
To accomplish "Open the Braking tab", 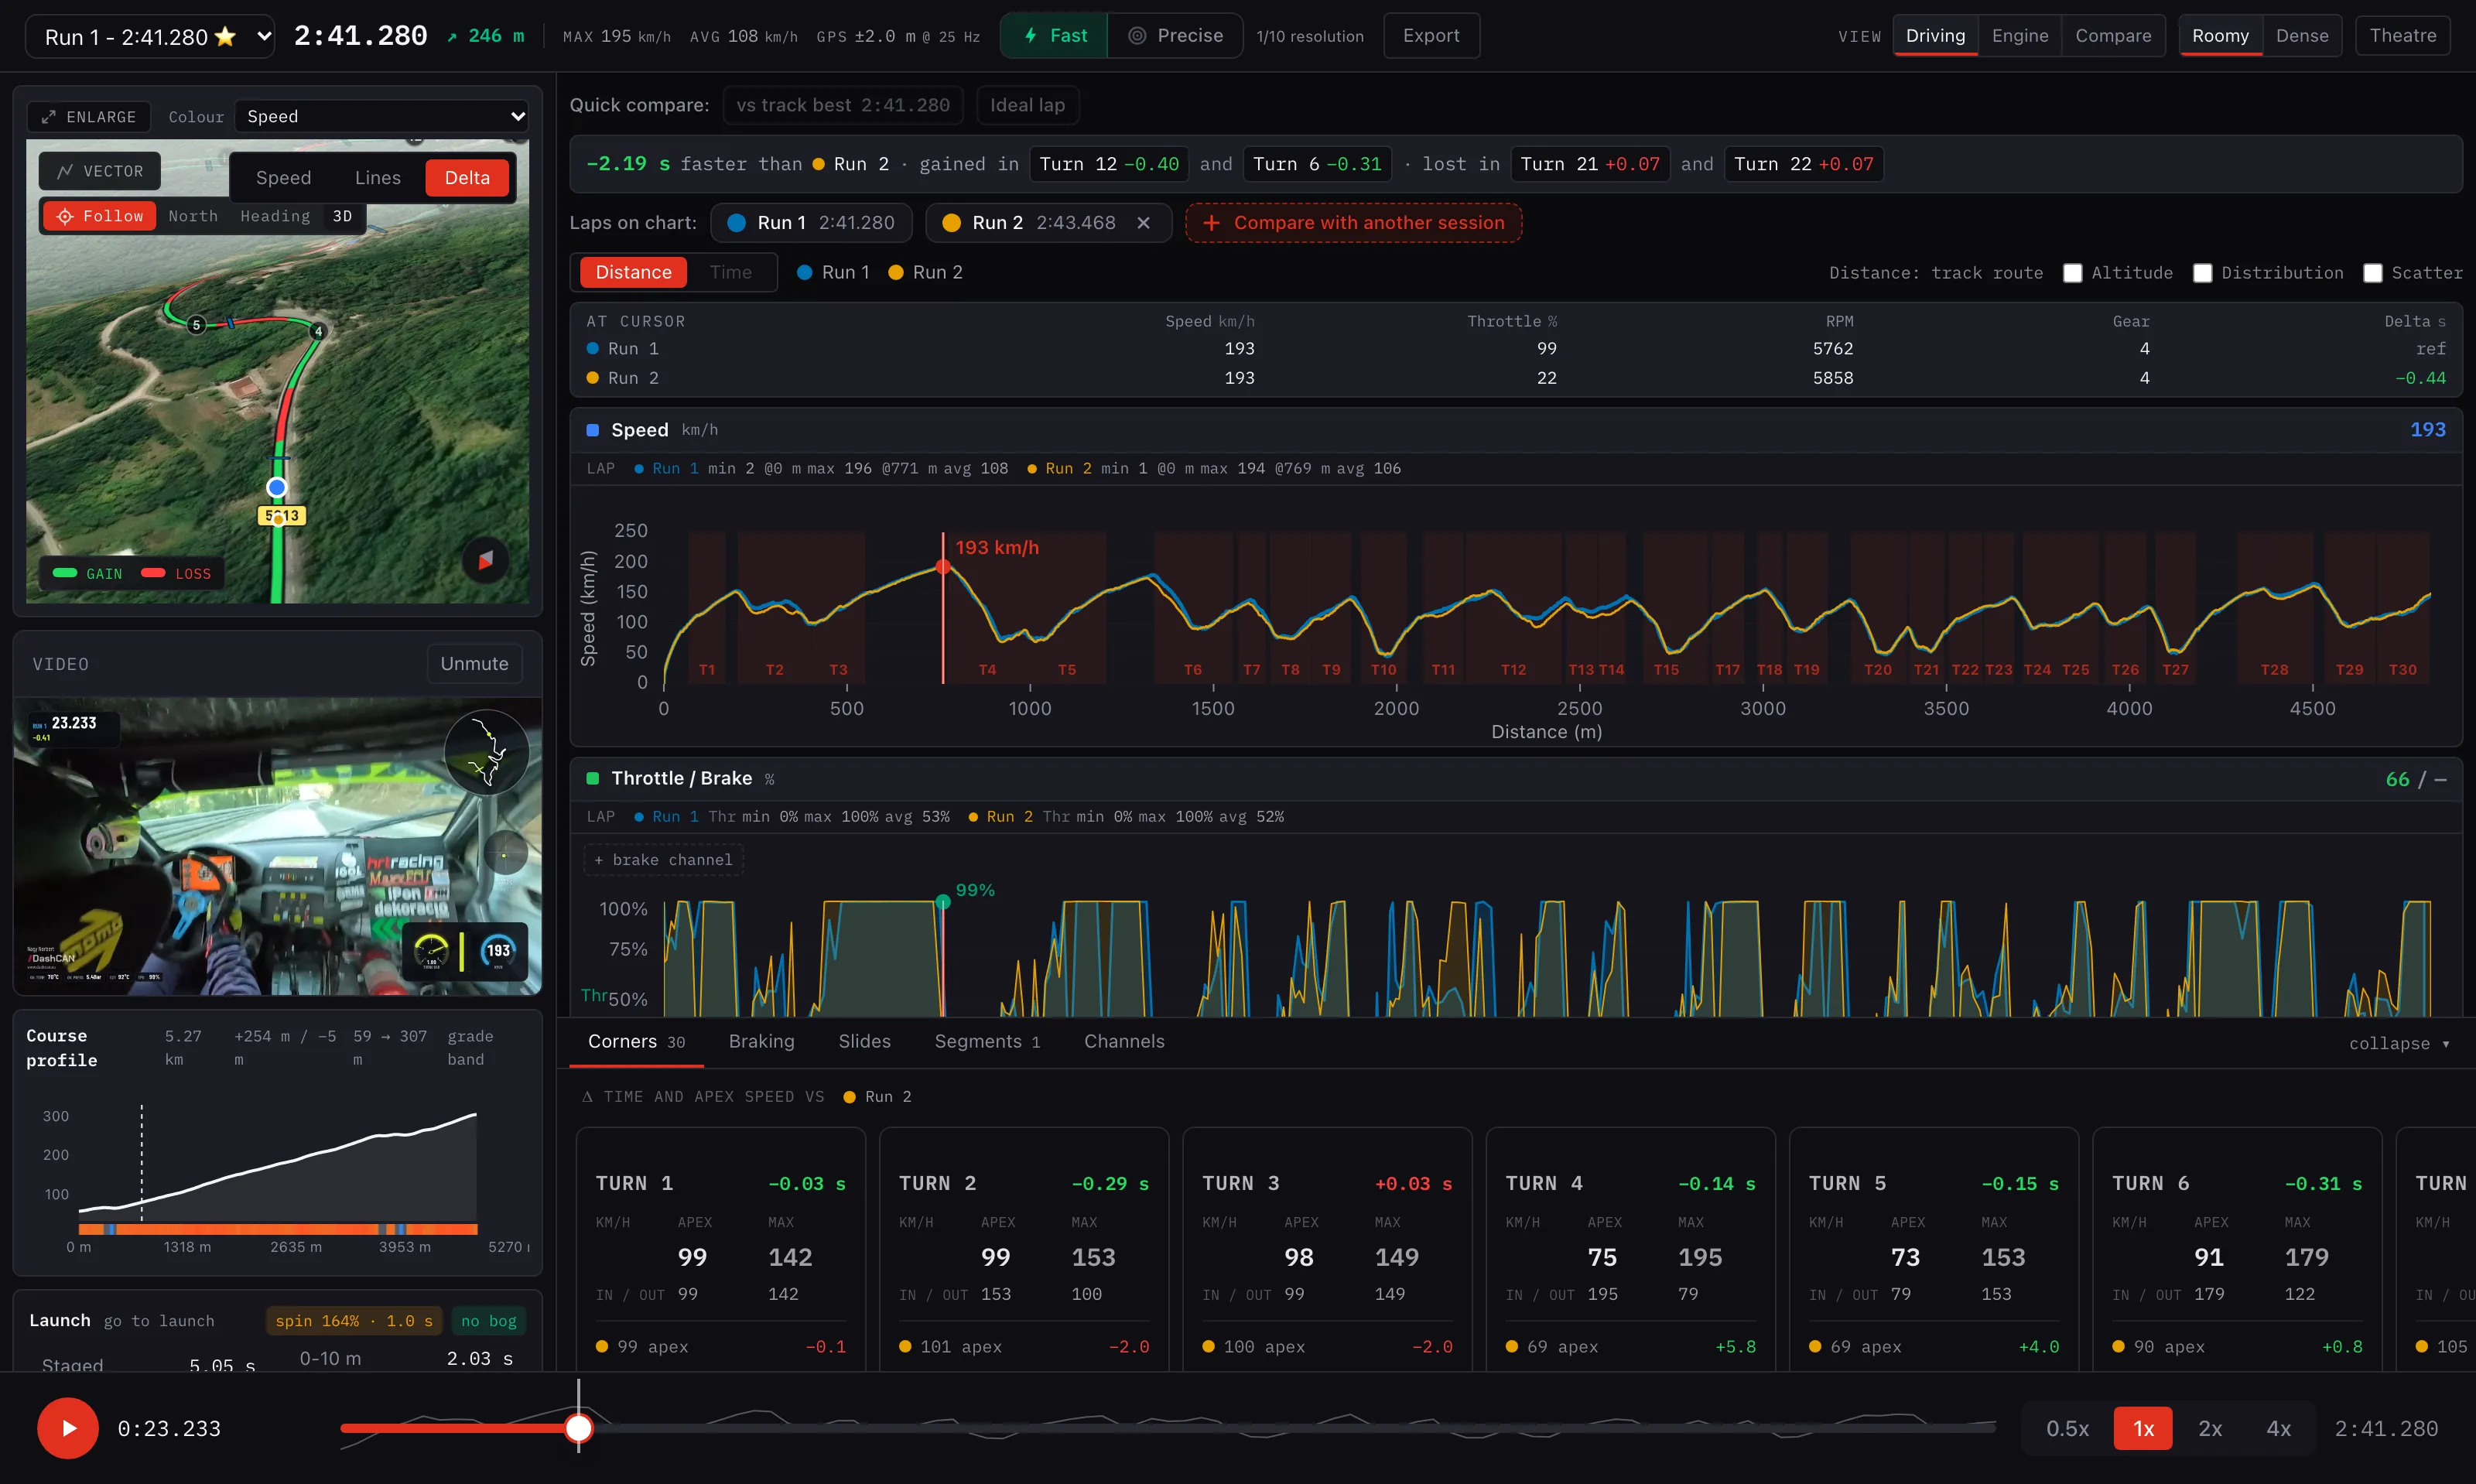I will [x=761, y=1042].
